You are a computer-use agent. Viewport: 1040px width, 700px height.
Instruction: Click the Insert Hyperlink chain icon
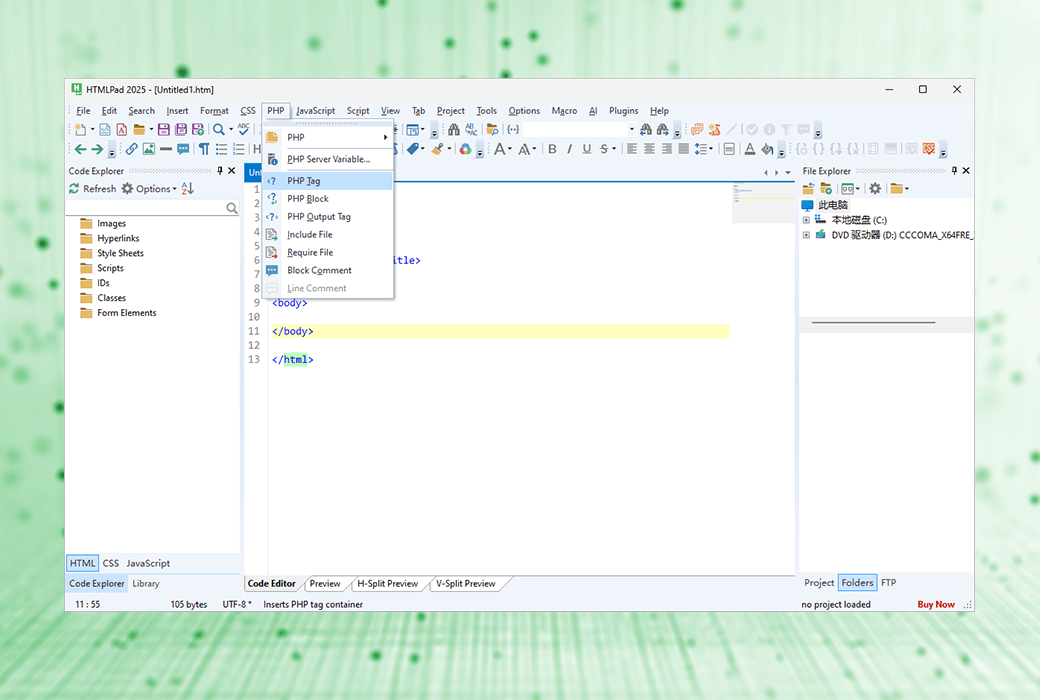[131, 149]
